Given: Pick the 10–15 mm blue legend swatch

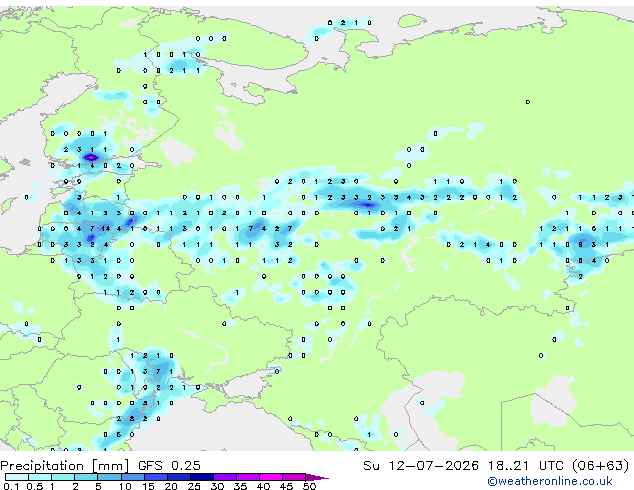Looking at the screenshot, I should click(x=132, y=477).
